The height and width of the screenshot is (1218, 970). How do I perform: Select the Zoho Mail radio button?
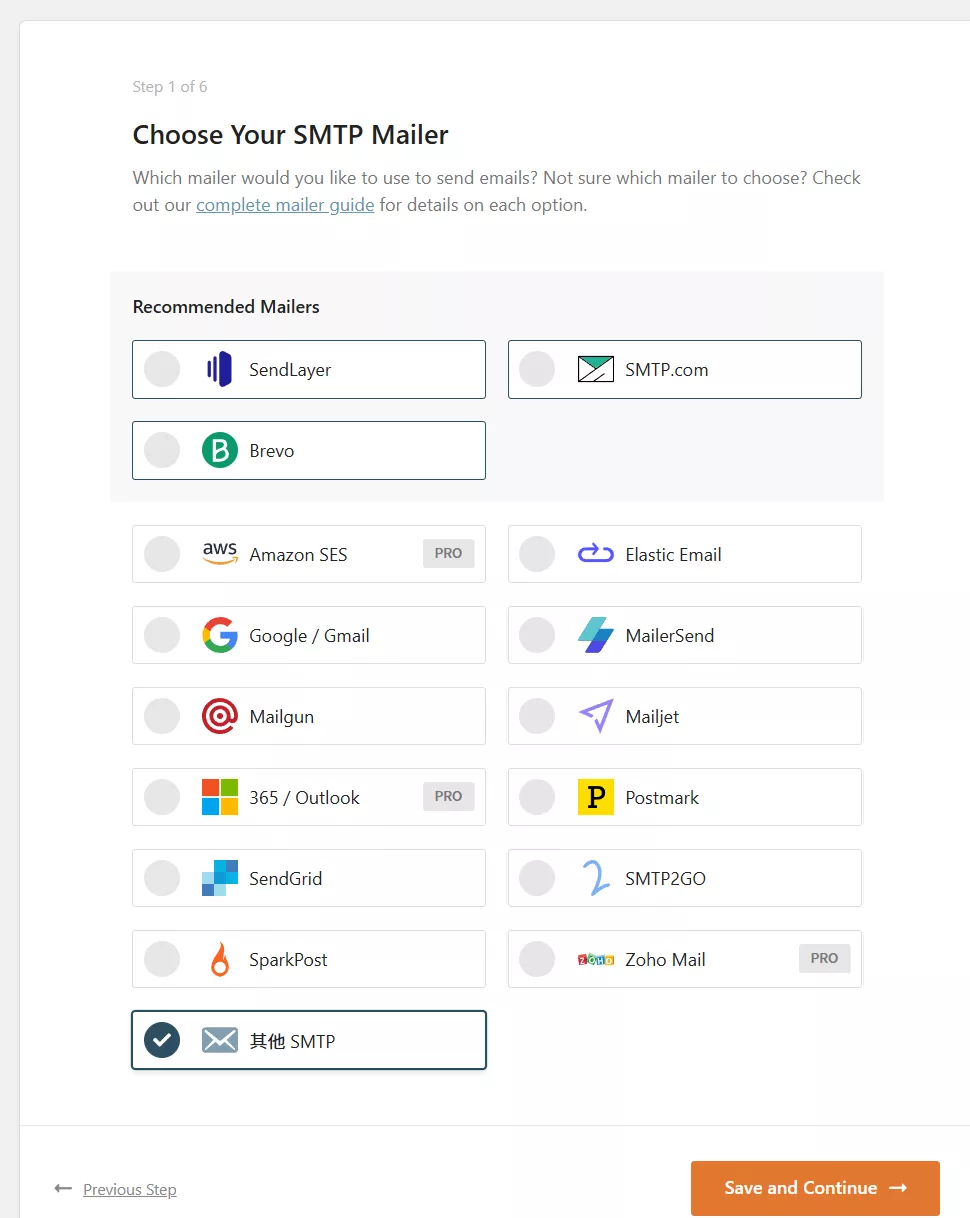pyautogui.click(x=537, y=959)
